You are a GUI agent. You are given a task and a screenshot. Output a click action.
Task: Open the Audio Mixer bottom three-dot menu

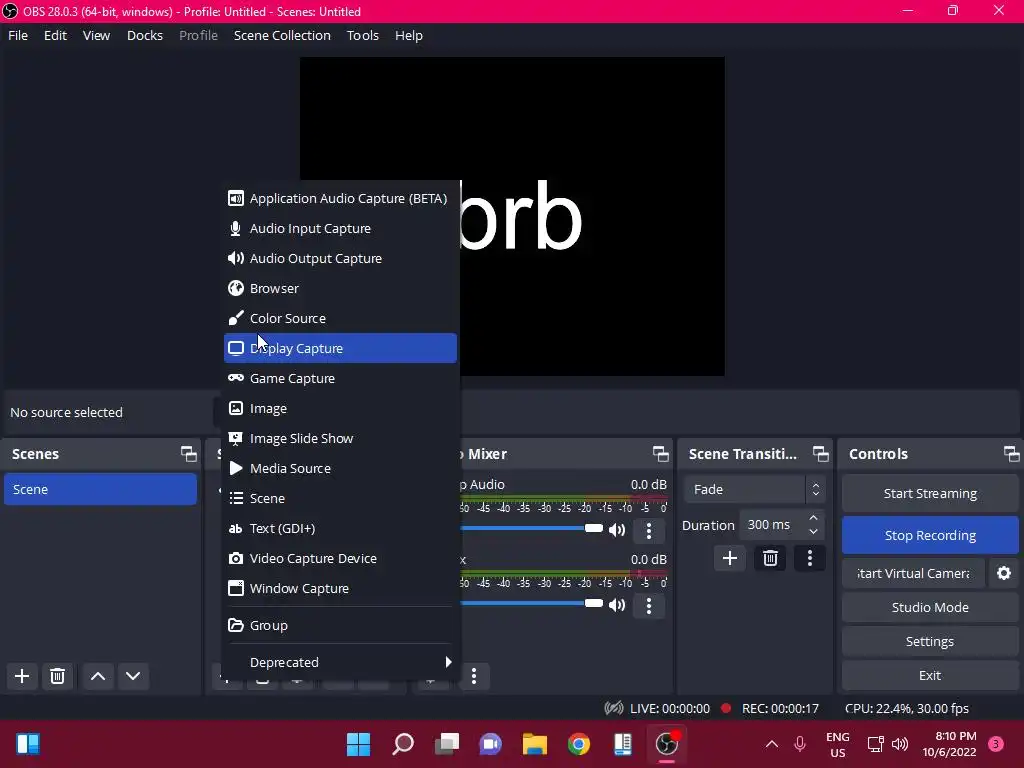(474, 676)
